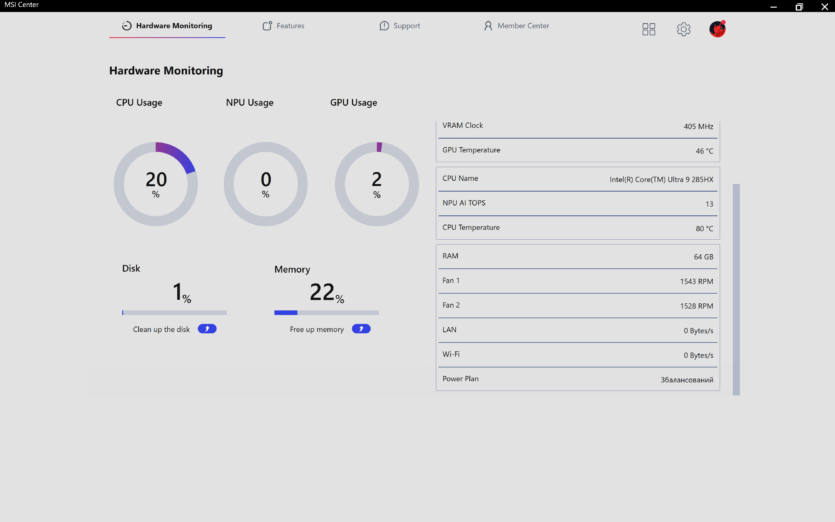This screenshot has height=522, width=835.
Task: Click the Disk usage progress bar
Action: click(174, 313)
